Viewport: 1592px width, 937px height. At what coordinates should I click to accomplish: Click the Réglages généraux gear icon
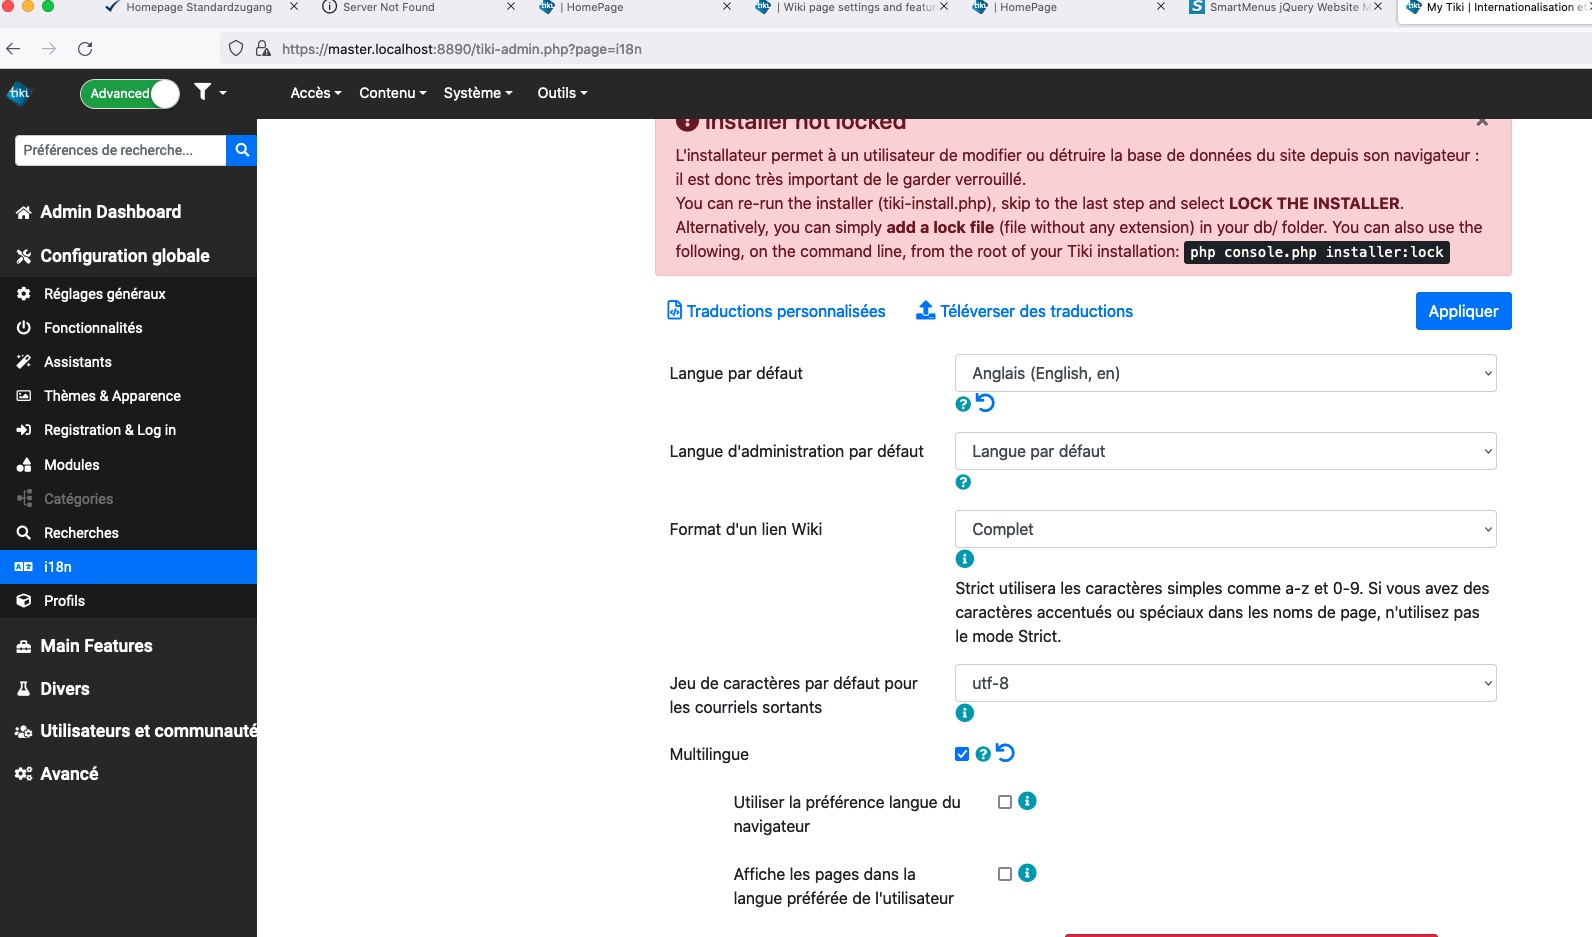[x=24, y=294]
